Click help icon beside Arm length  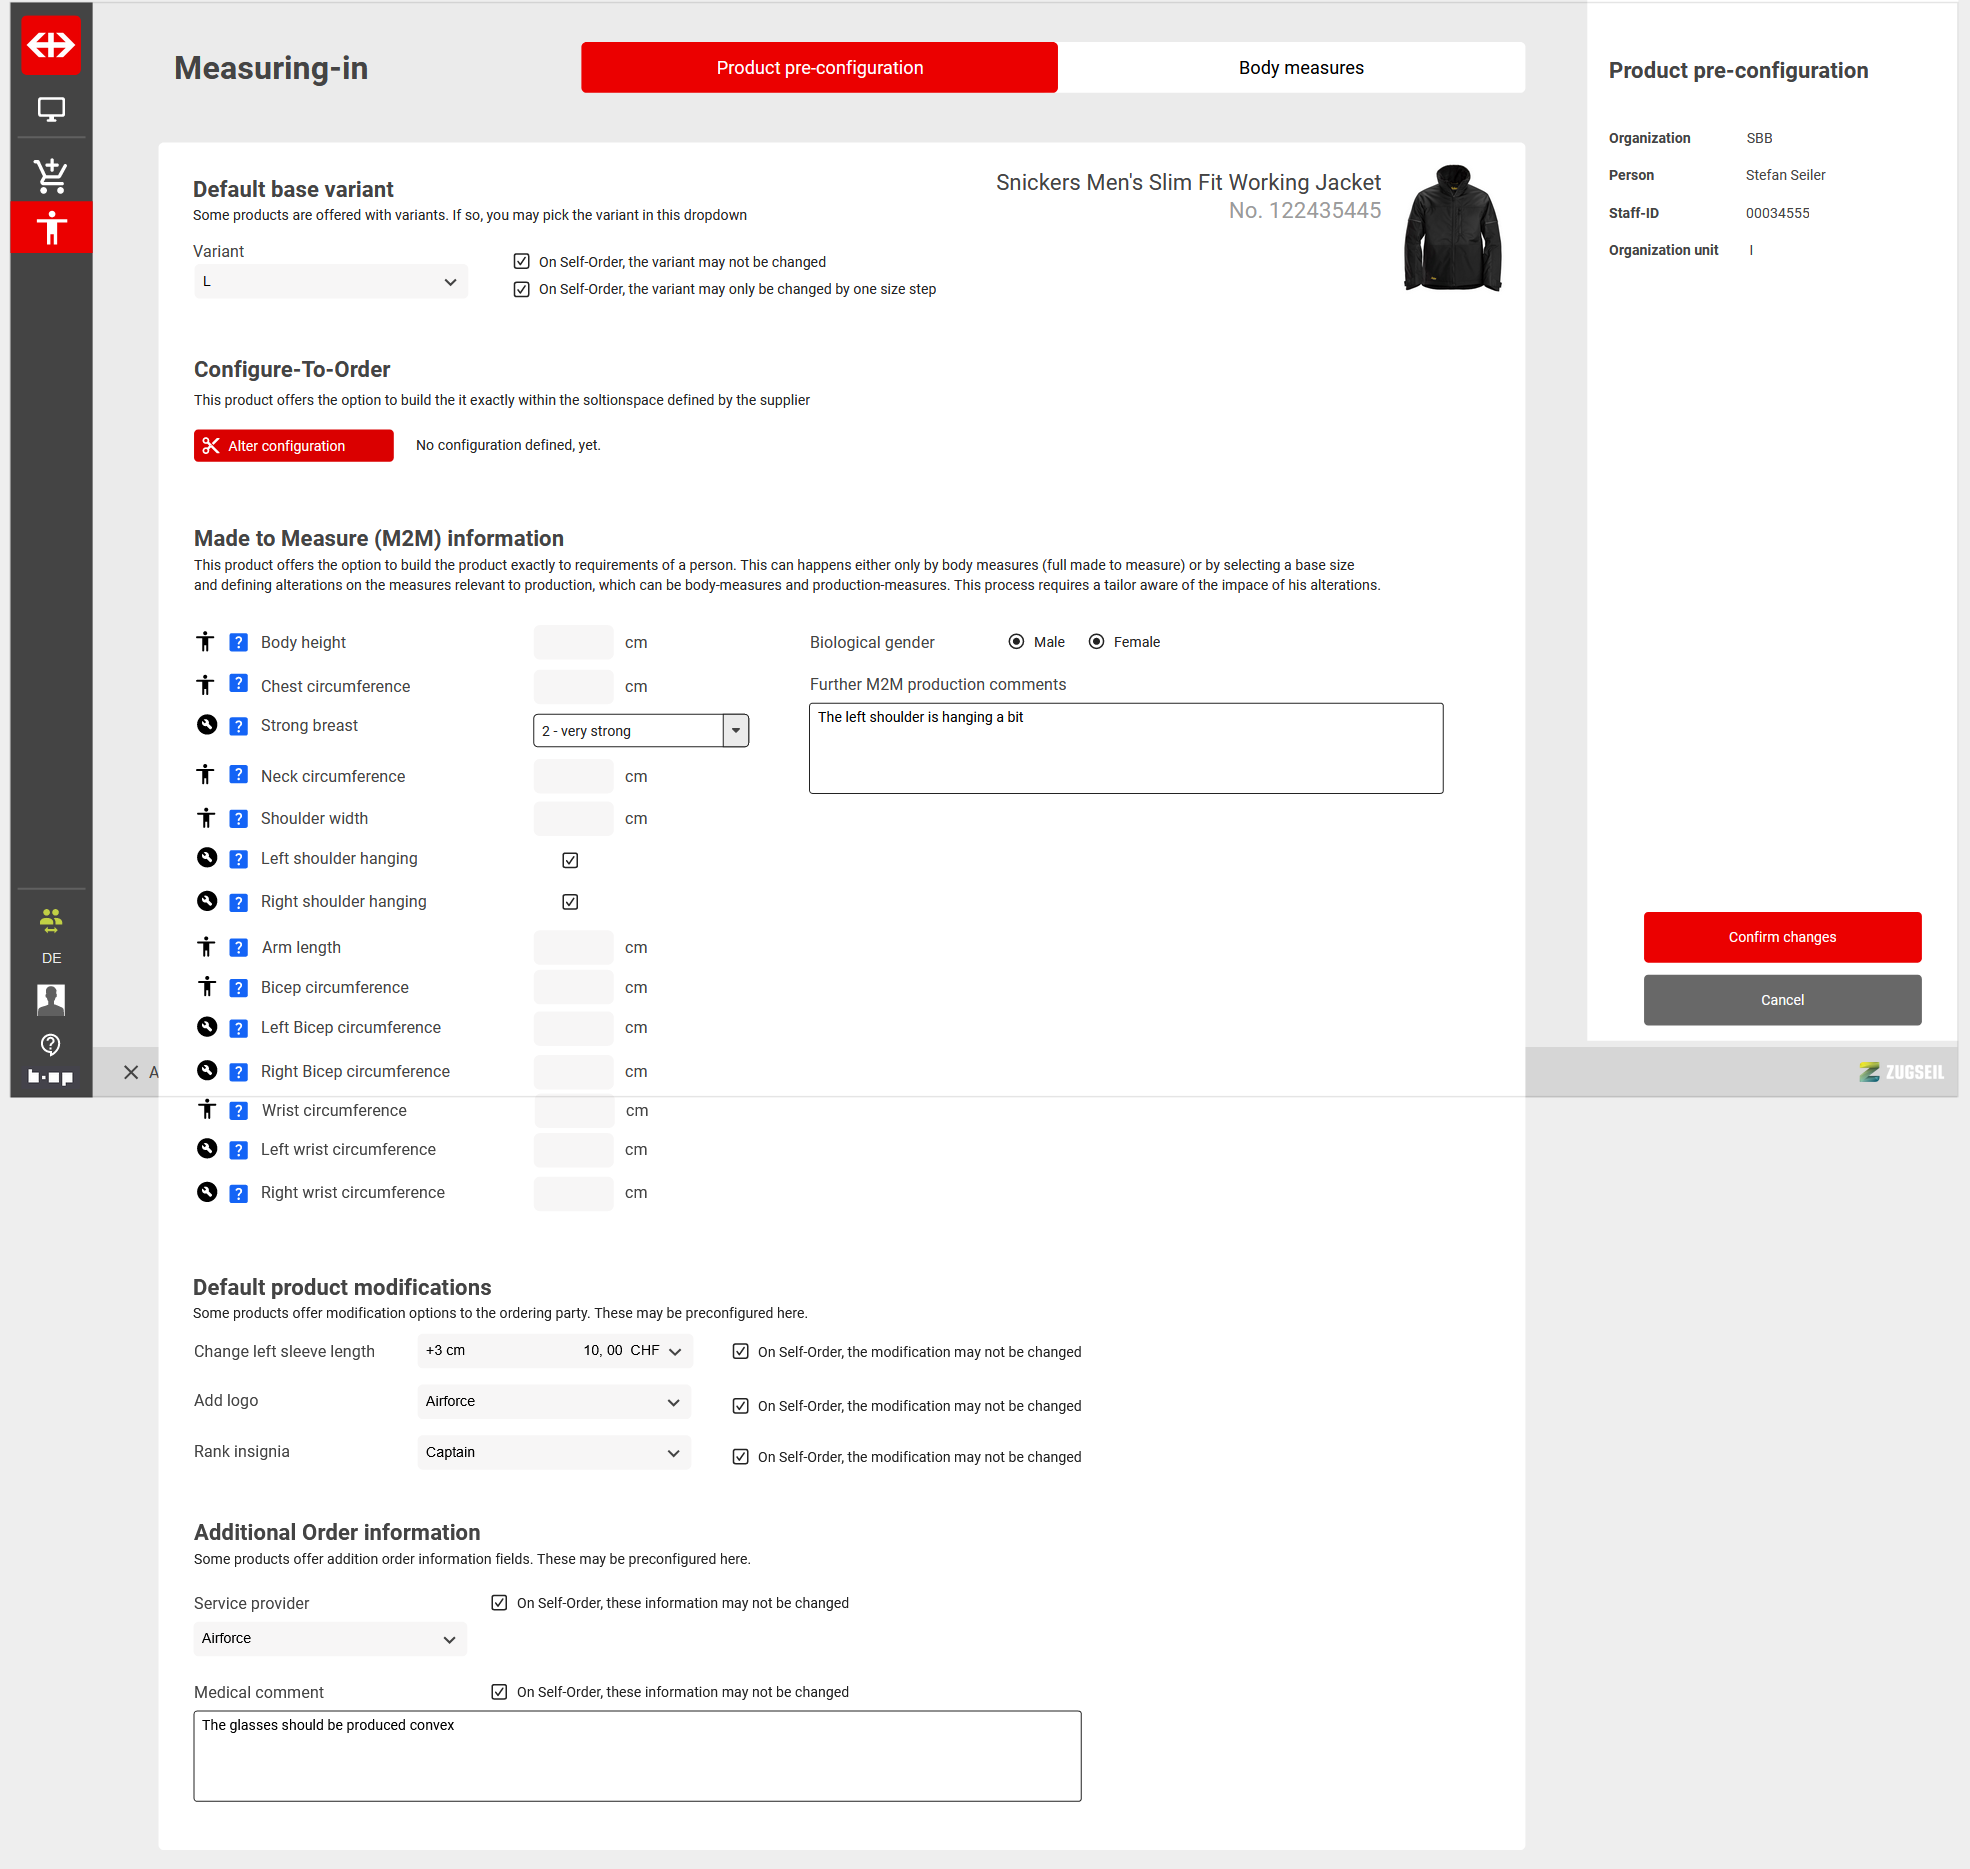click(x=238, y=947)
